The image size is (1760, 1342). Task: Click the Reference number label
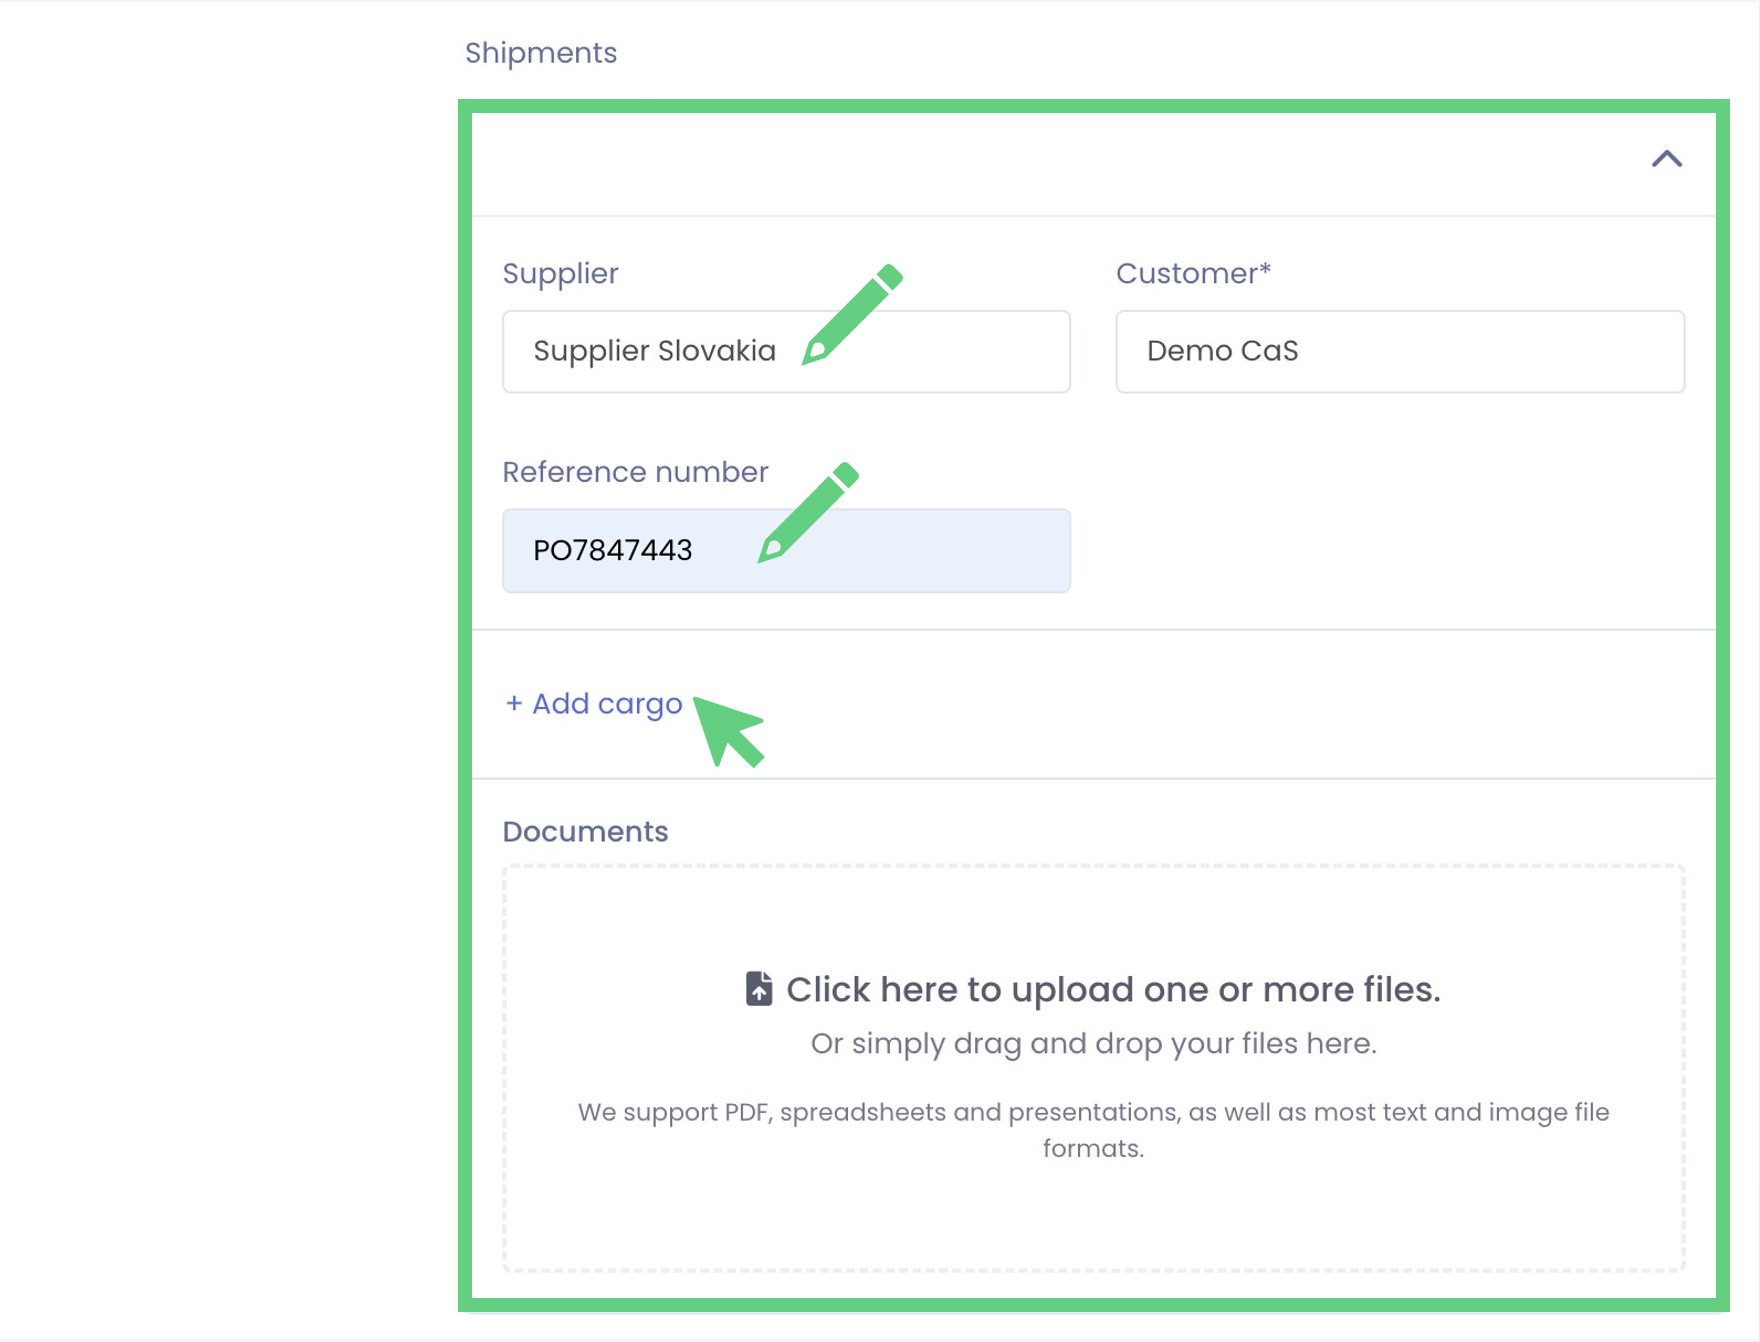(635, 472)
